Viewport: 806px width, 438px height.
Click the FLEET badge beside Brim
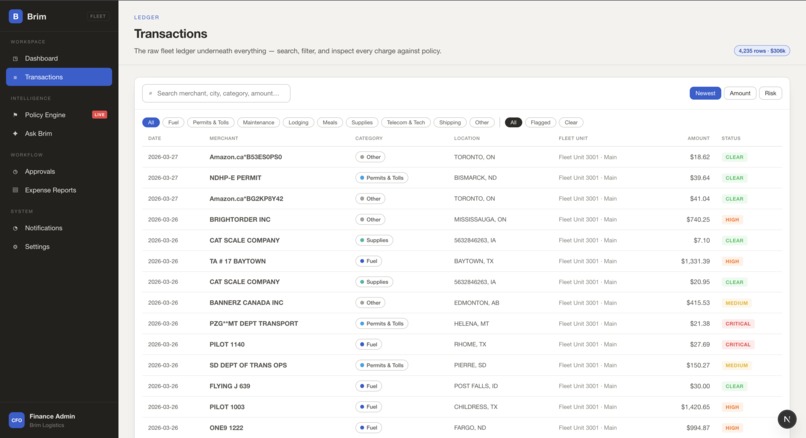[x=98, y=16]
